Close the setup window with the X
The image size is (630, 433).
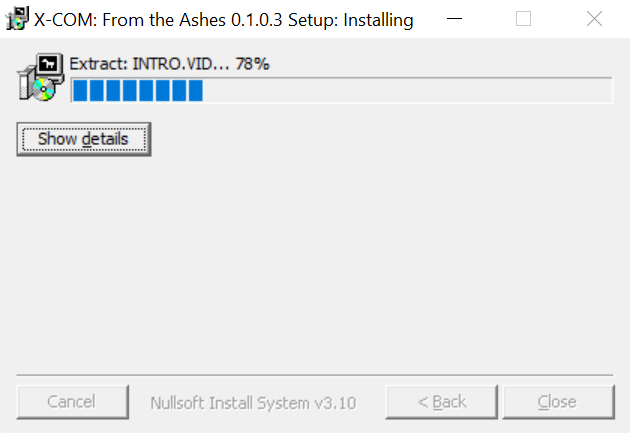[x=594, y=18]
